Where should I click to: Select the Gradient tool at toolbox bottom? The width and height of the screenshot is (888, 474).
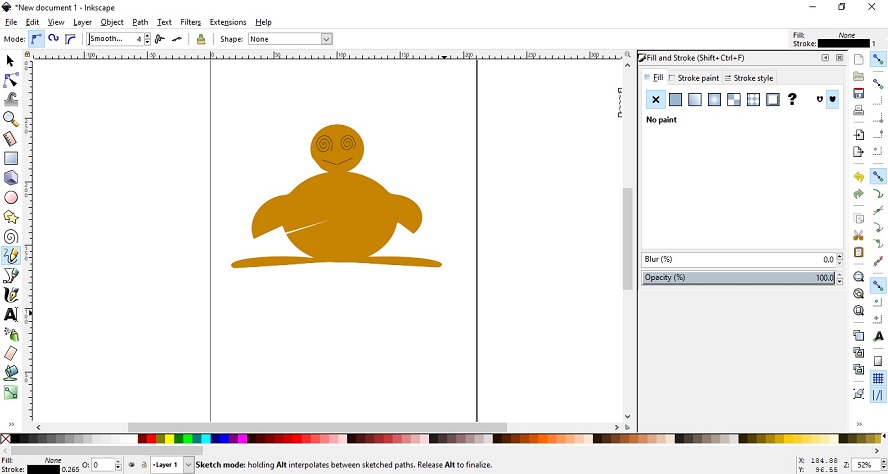point(11,392)
